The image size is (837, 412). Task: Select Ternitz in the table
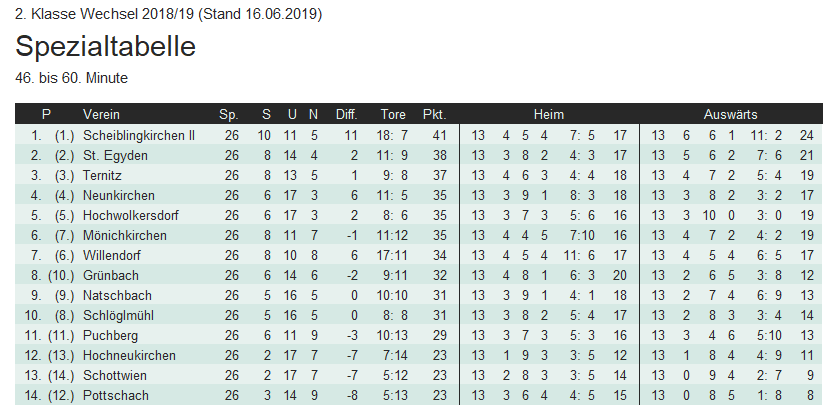105,175
